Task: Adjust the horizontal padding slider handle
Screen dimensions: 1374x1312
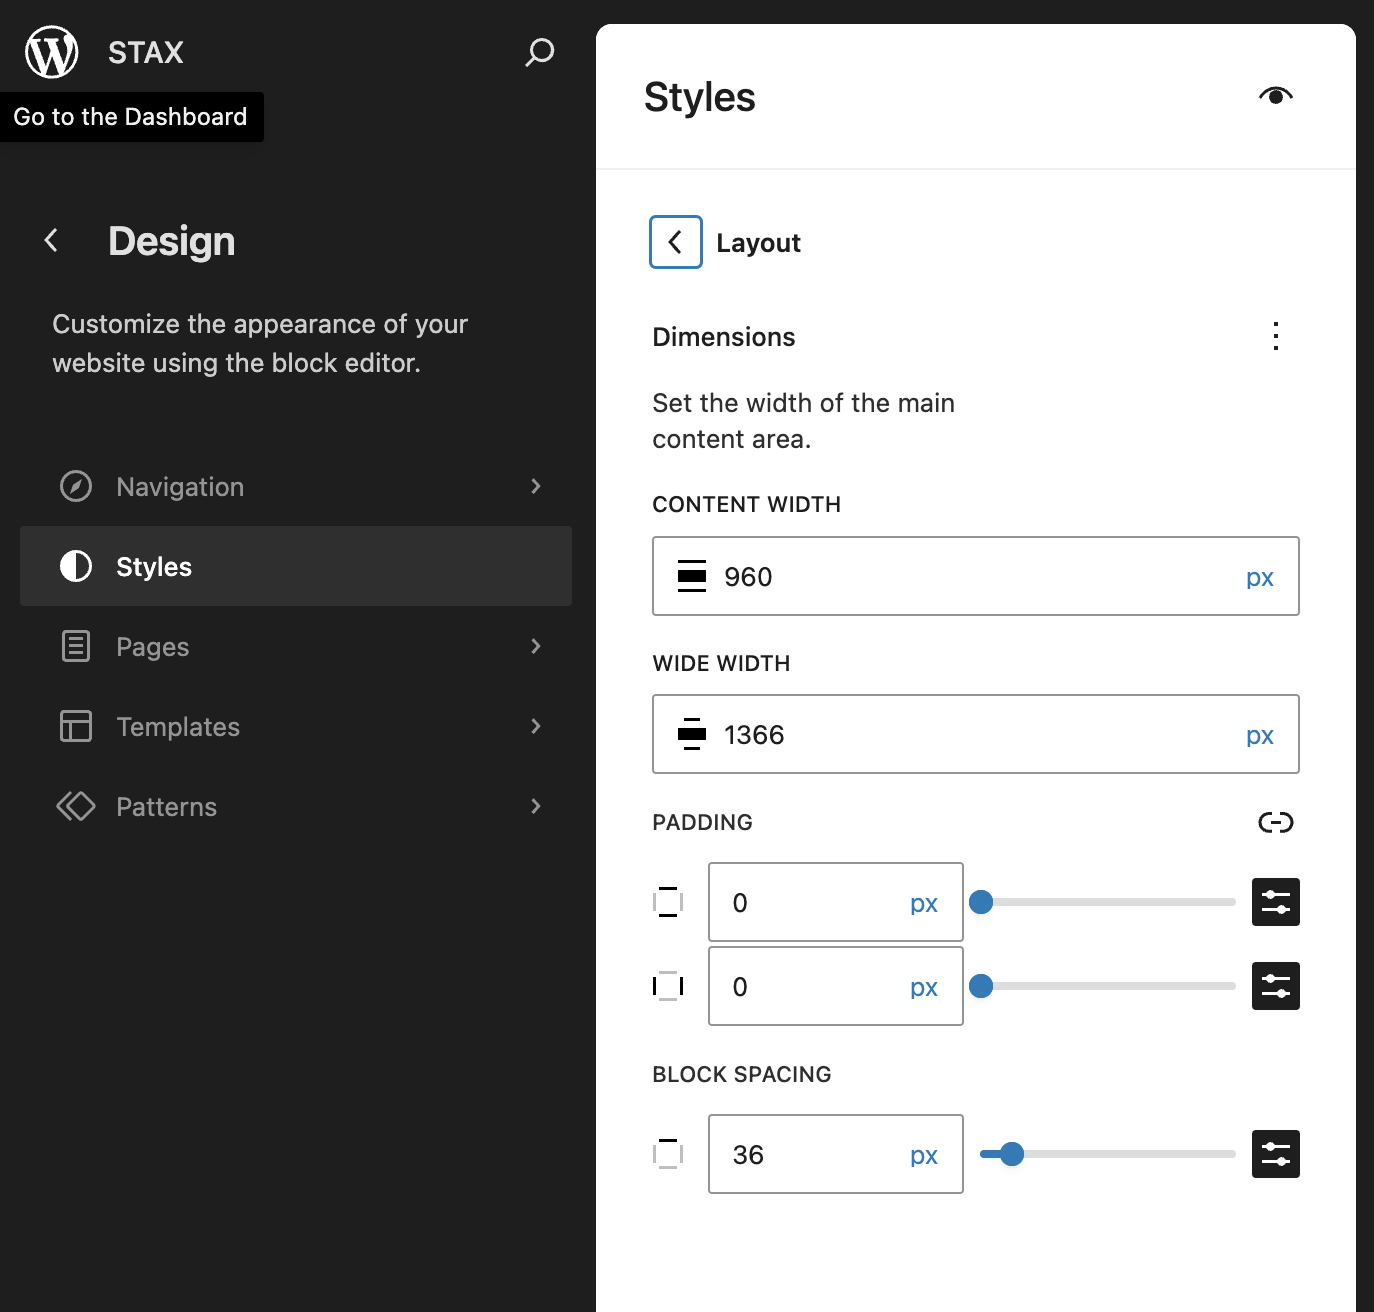Action: click(x=981, y=986)
